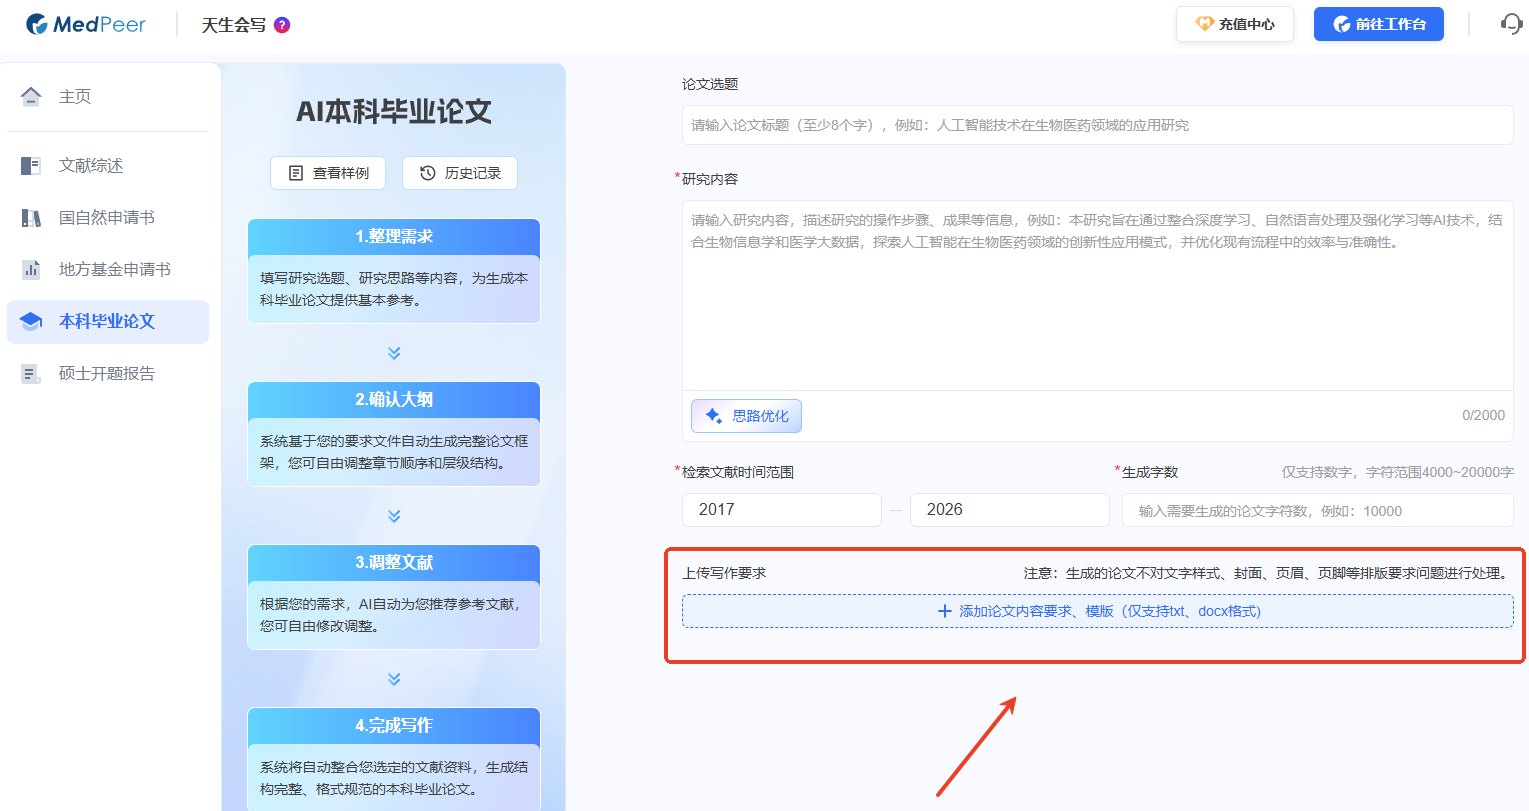This screenshot has height=811, width=1529.
Task: Open customer service headset icon
Action: pyautogui.click(x=1511, y=24)
